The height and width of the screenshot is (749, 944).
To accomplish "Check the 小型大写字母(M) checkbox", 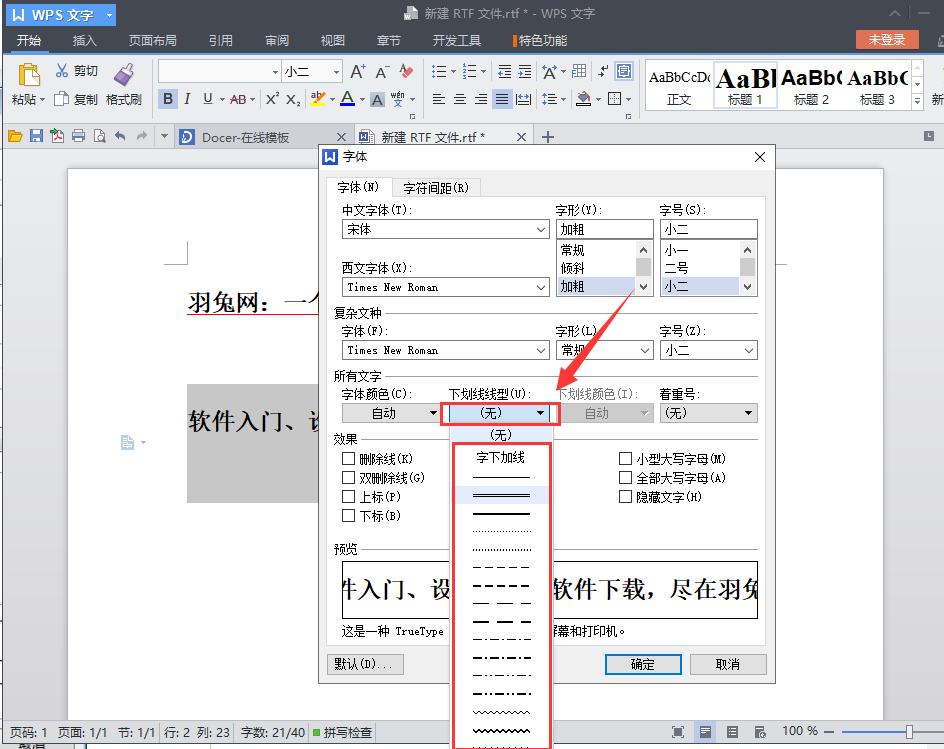I will [x=626, y=459].
